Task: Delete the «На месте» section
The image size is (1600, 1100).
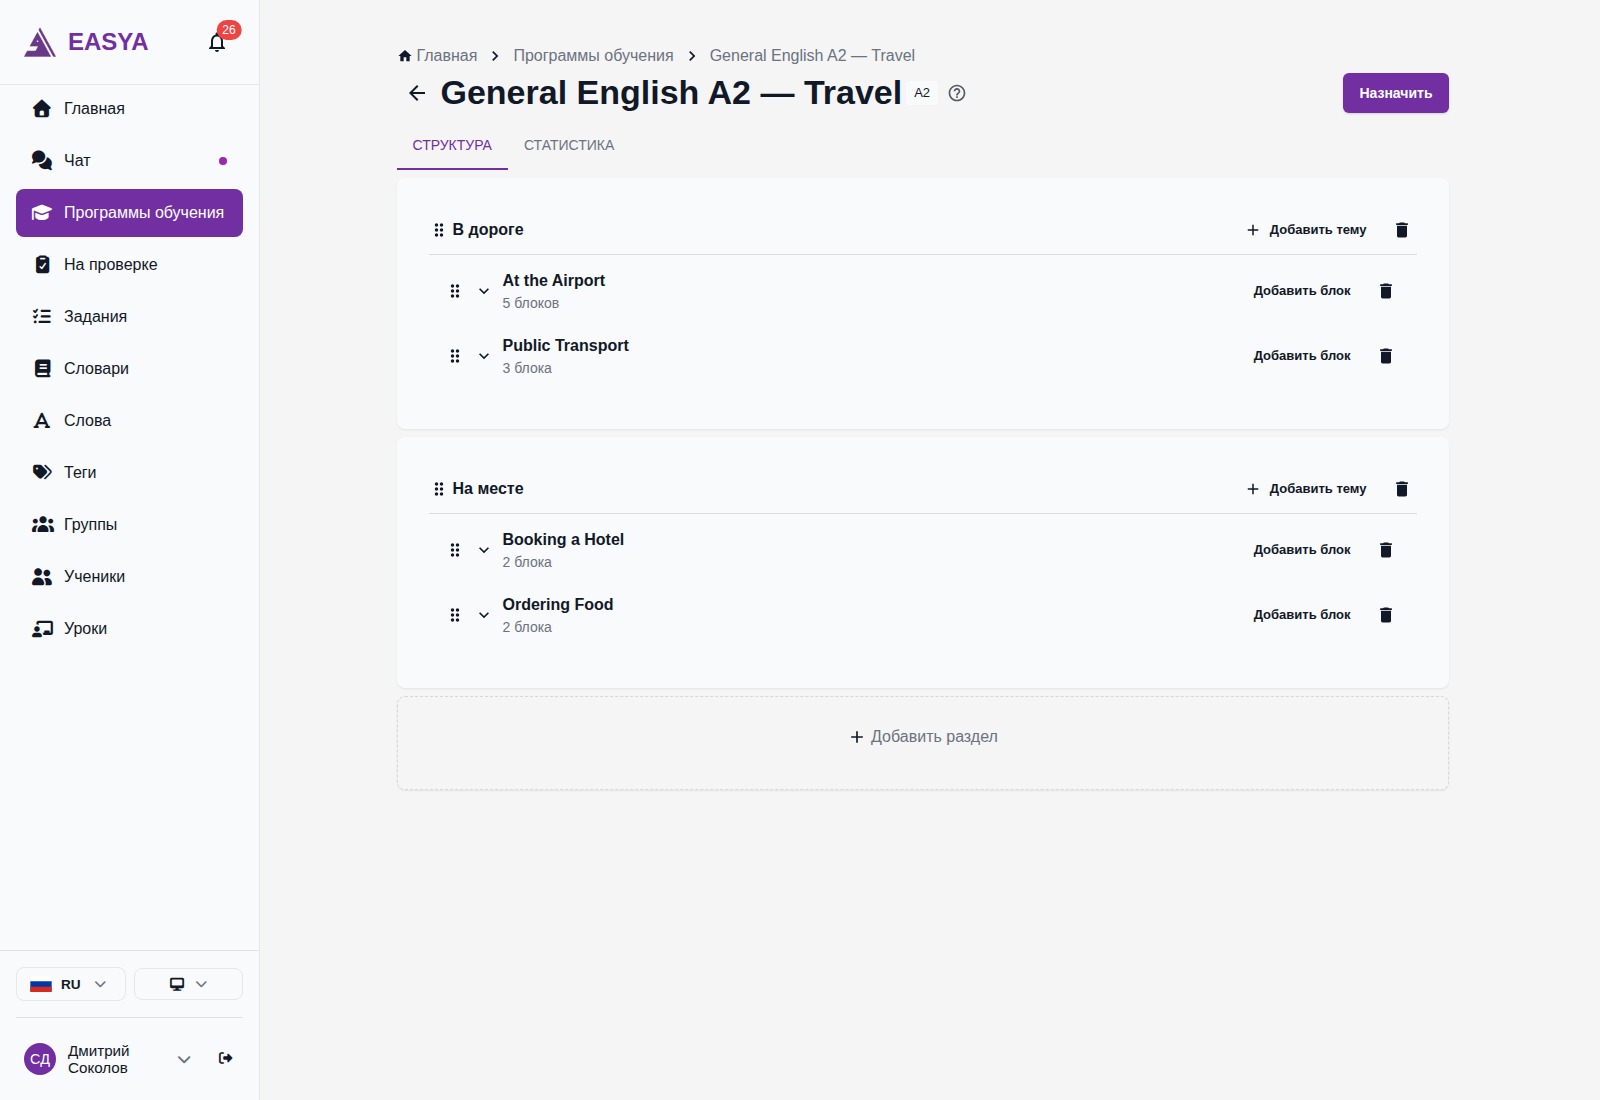Action: [1402, 489]
